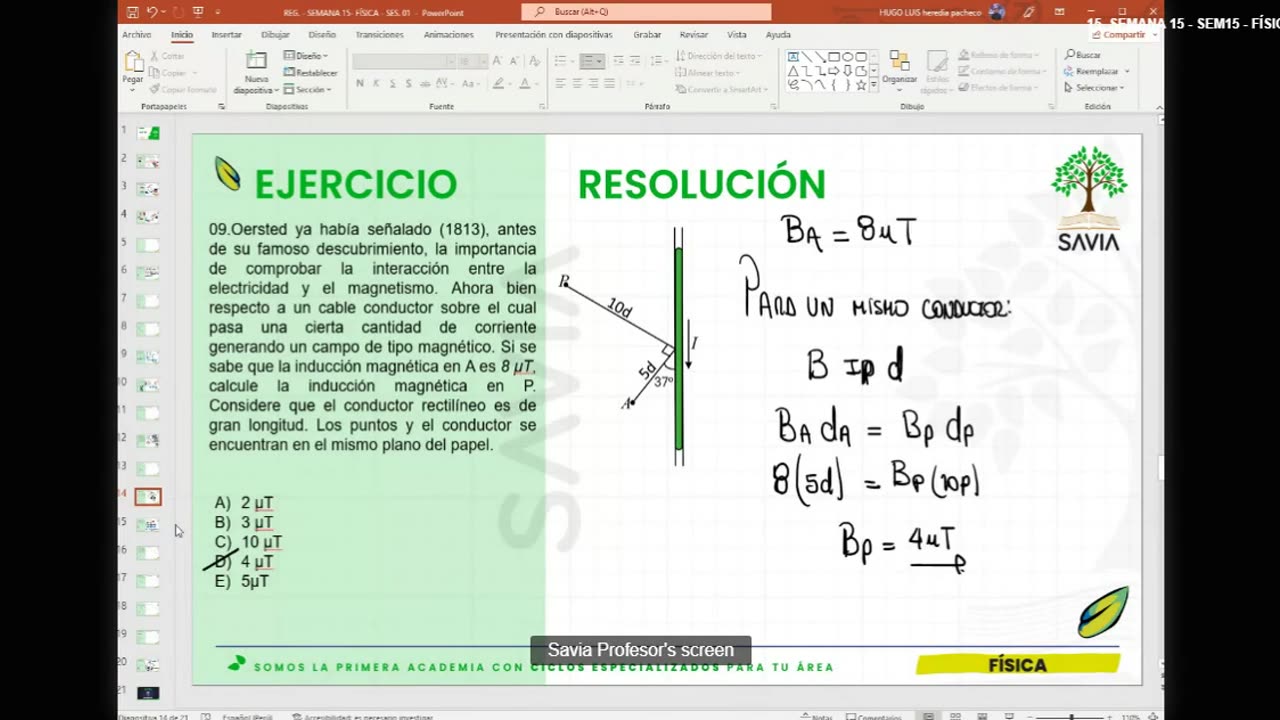Open Portapapeles dialog launcher
Viewport: 1280px width, 720px height.
pyautogui.click(x=222, y=106)
